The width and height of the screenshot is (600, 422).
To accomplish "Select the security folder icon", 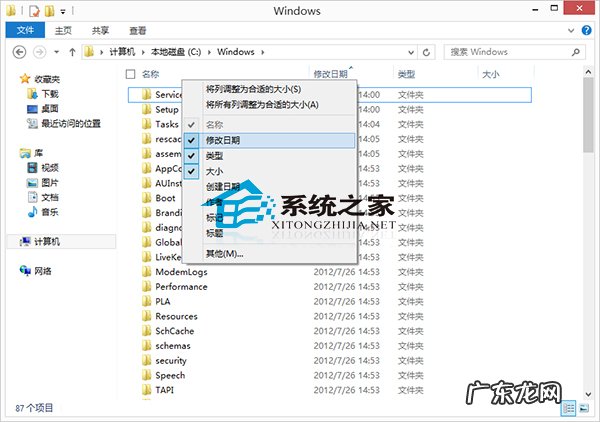I will [x=147, y=361].
